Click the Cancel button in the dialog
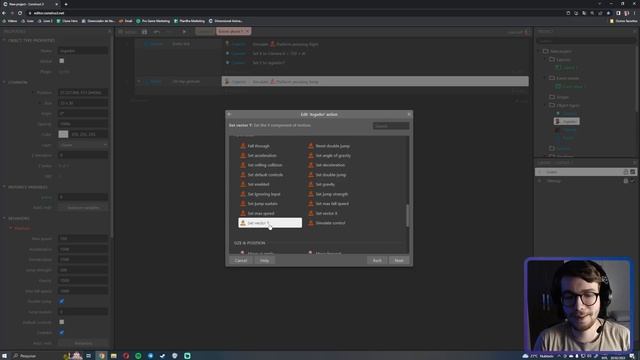This screenshot has width=640, height=360. click(241, 260)
